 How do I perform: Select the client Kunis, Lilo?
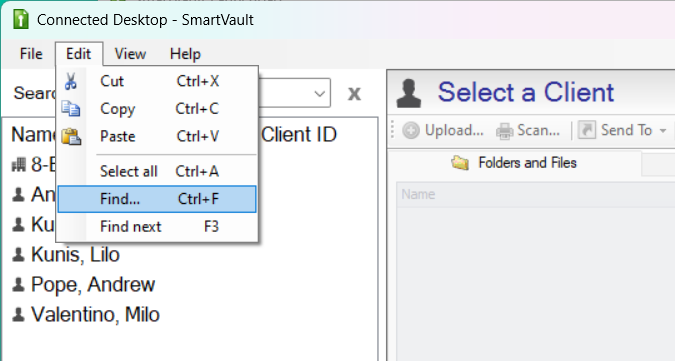(75, 255)
